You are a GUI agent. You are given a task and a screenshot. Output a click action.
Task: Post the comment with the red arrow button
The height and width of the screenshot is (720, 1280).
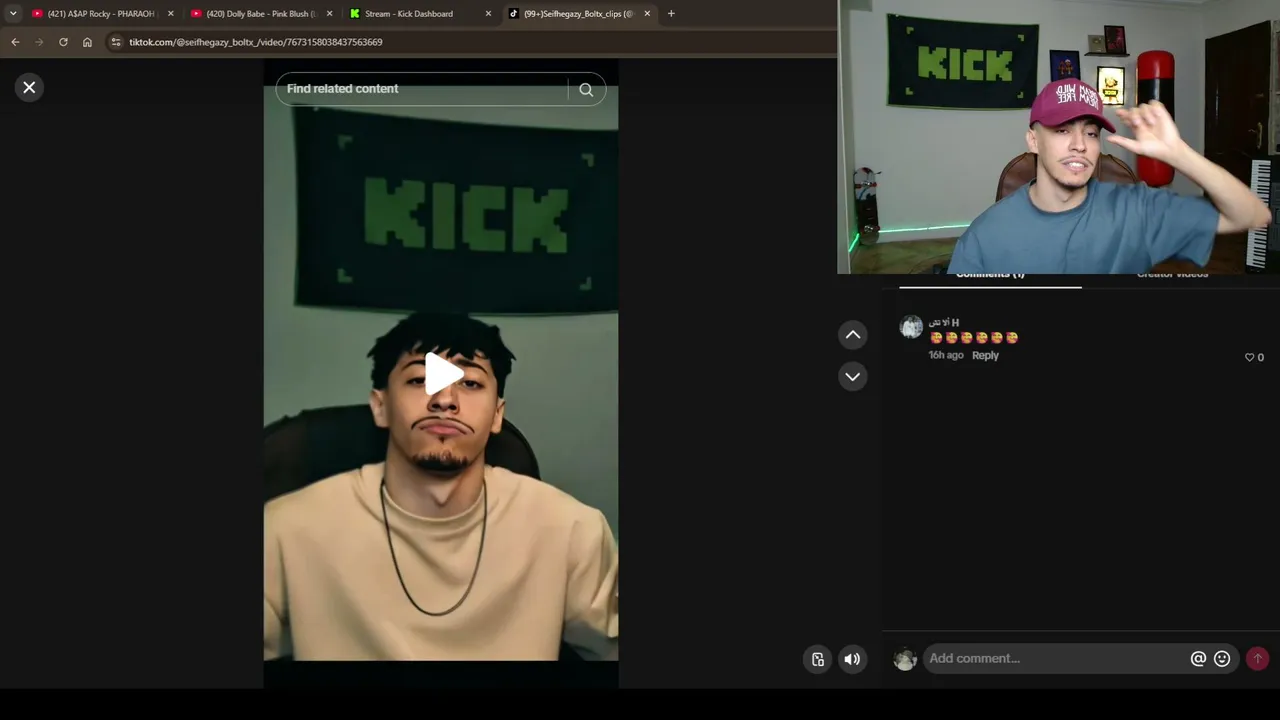click(1258, 658)
